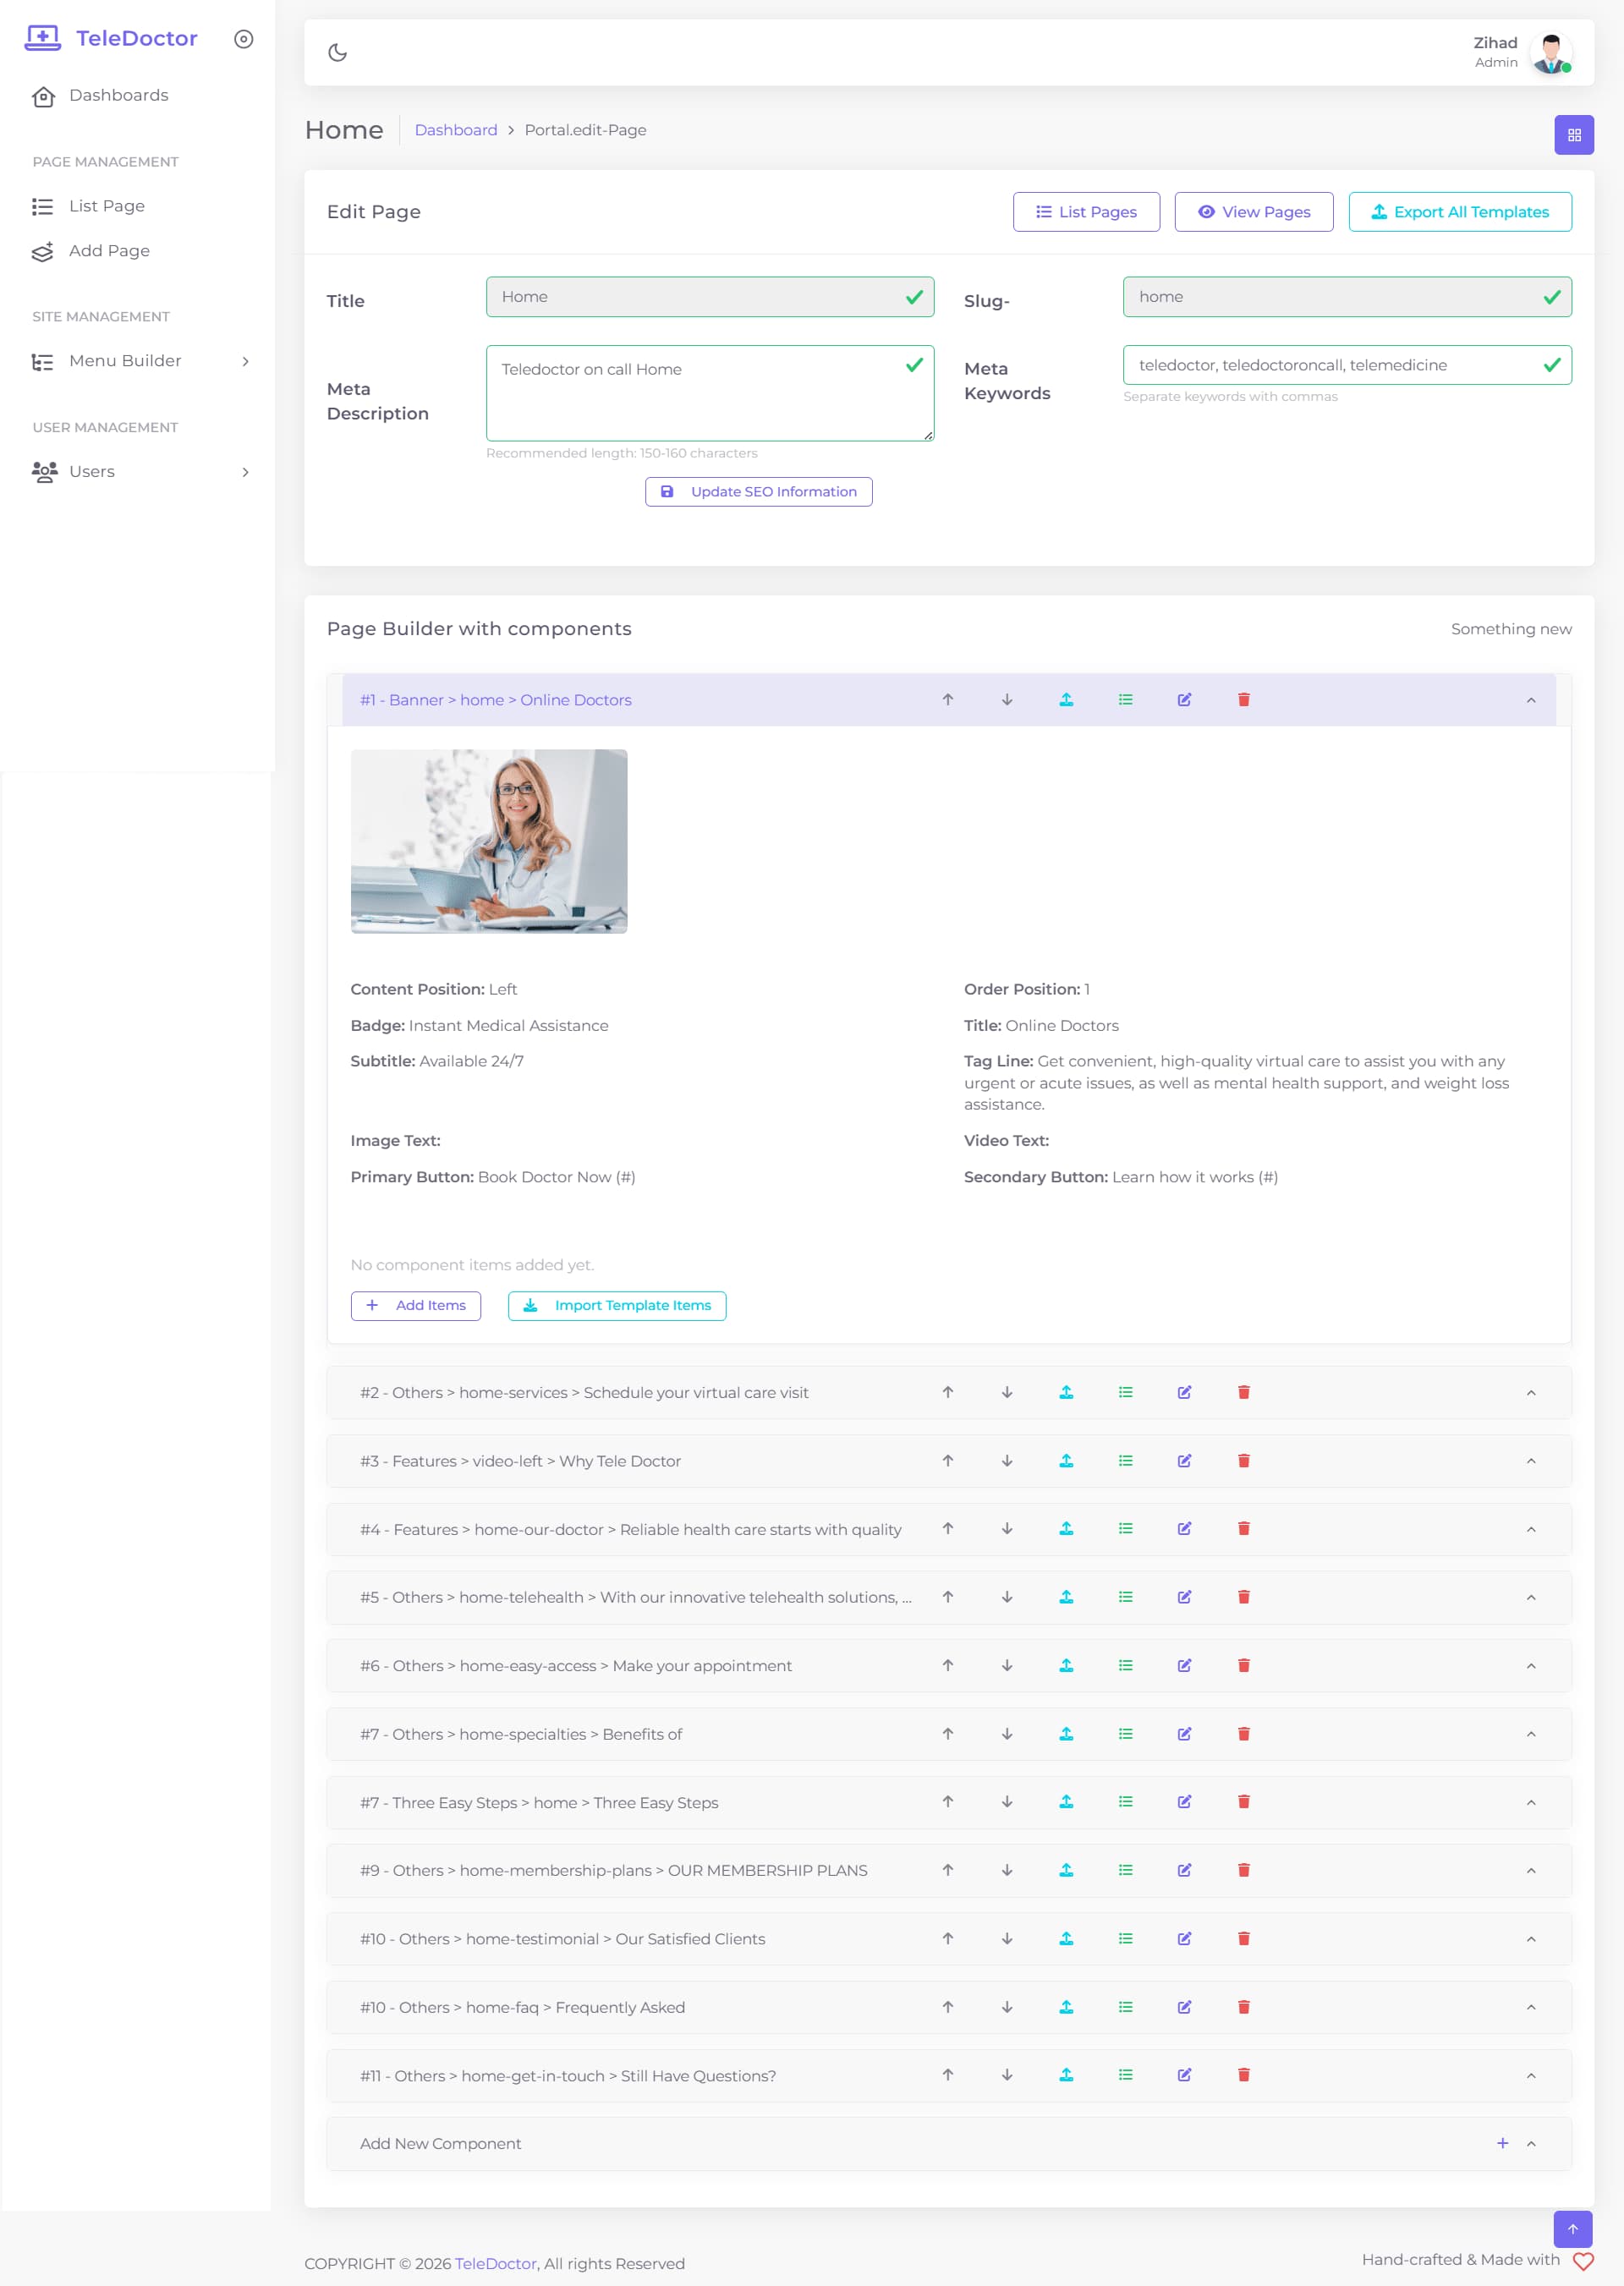Expand the home-services component row
Viewport: 1624px width, 2286px height.
tap(1530, 1393)
